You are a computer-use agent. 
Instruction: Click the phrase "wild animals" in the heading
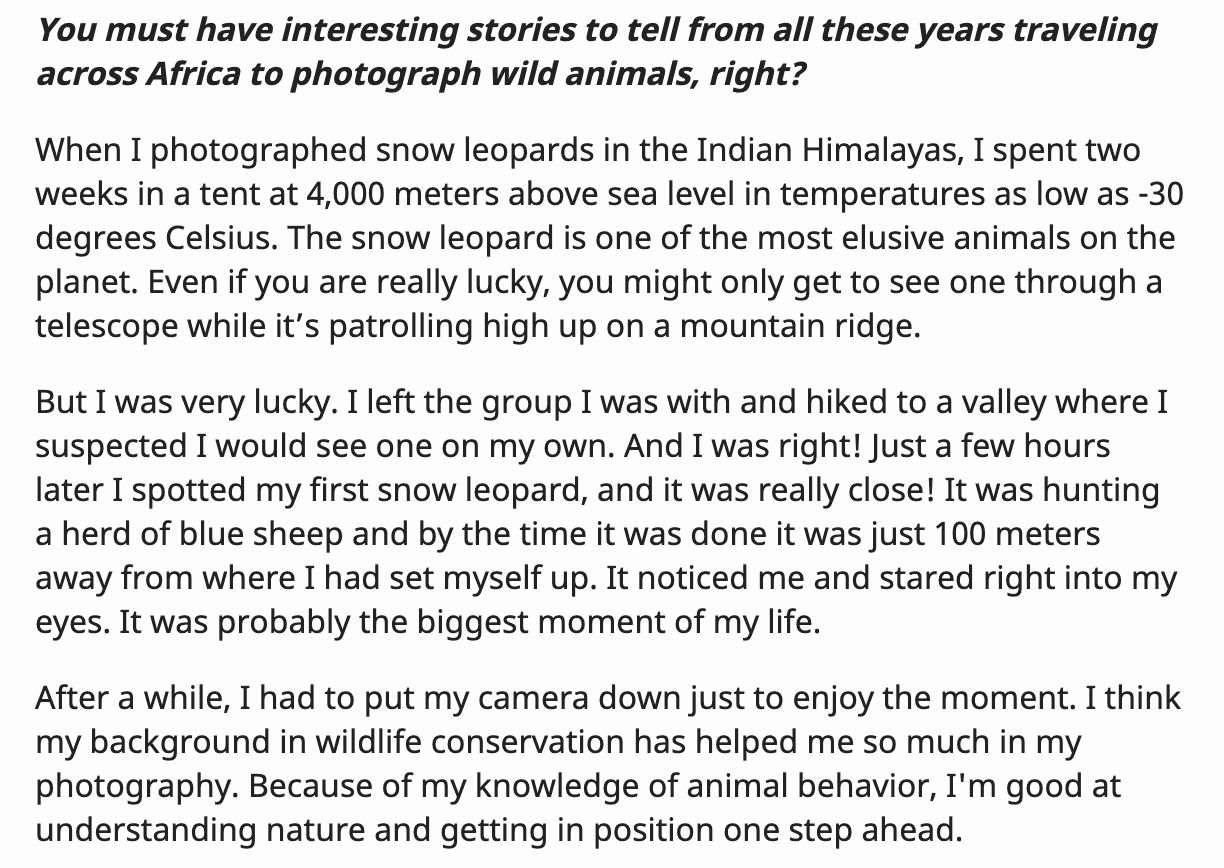coord(596,75)
